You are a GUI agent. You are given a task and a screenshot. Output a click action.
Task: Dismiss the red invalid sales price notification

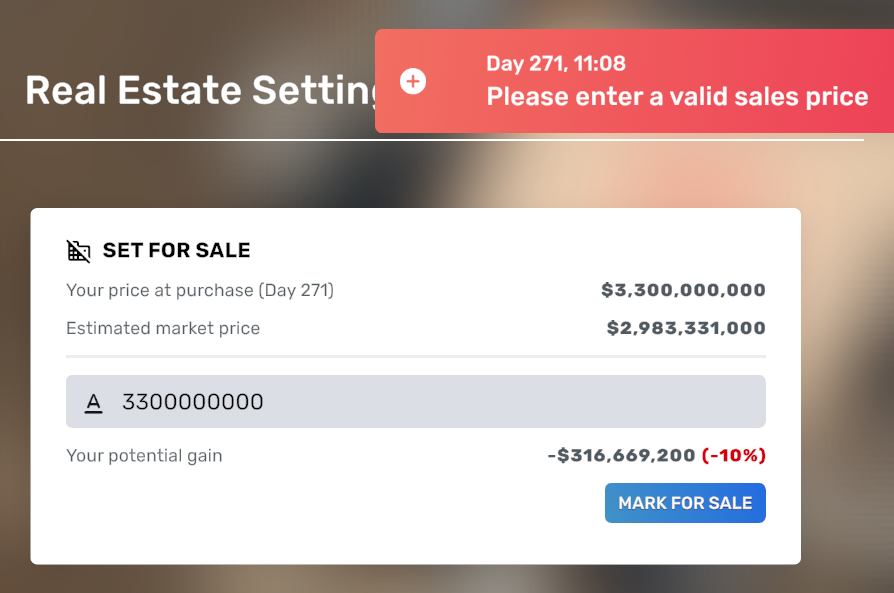[x=635, y=81]
